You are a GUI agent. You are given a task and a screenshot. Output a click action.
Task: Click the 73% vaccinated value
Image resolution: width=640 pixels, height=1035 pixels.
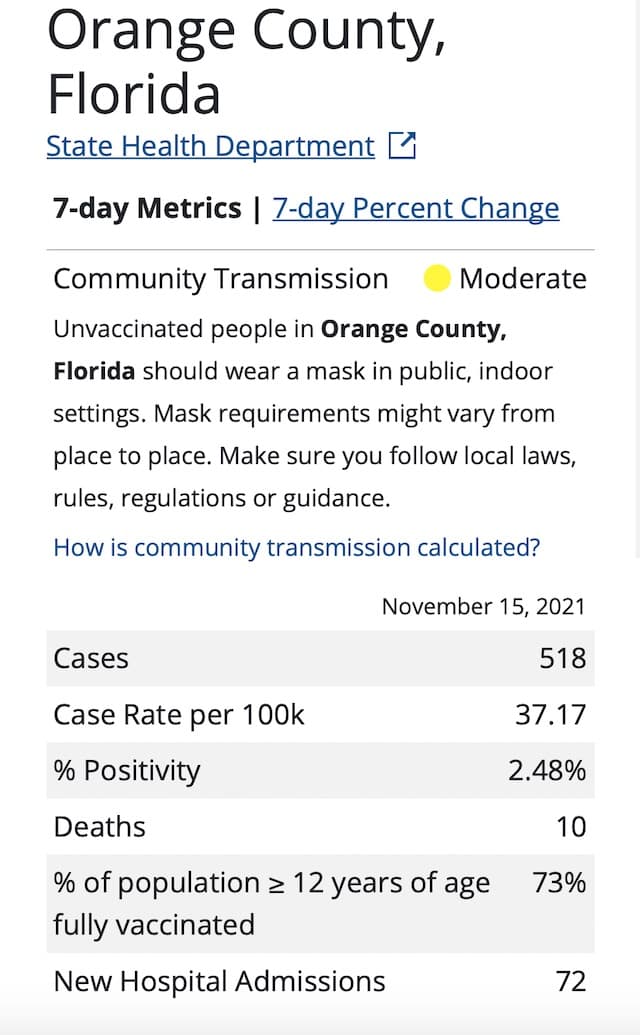pyautogui.click(x=560, y=883)
